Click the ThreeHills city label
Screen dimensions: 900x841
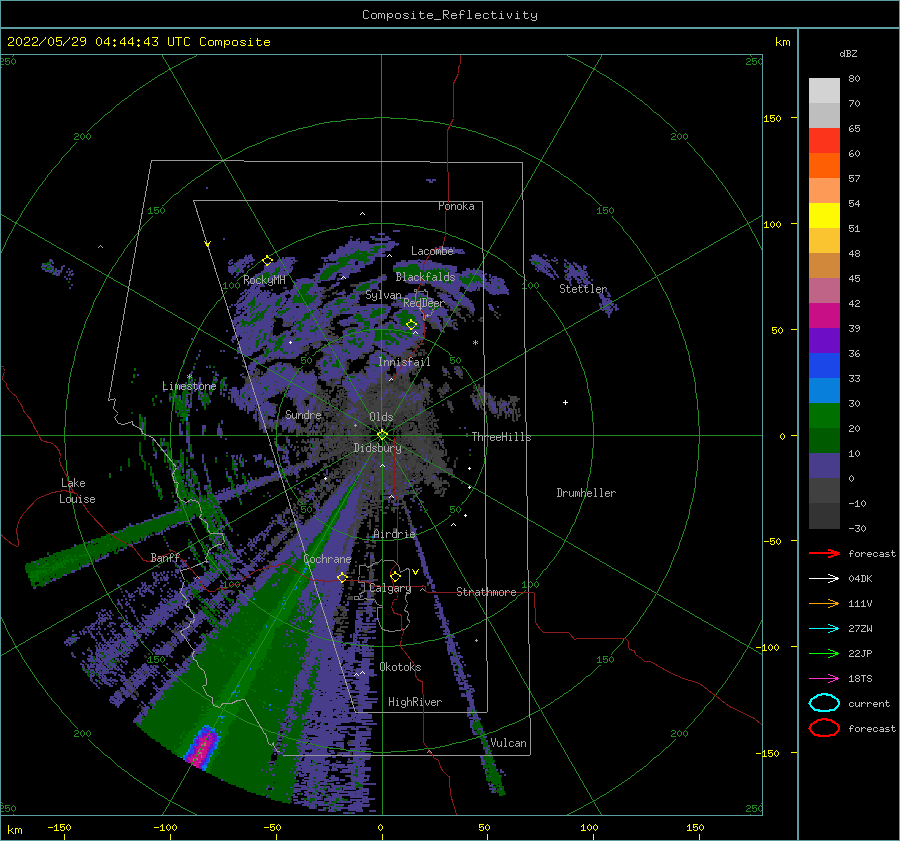point(501,437)
